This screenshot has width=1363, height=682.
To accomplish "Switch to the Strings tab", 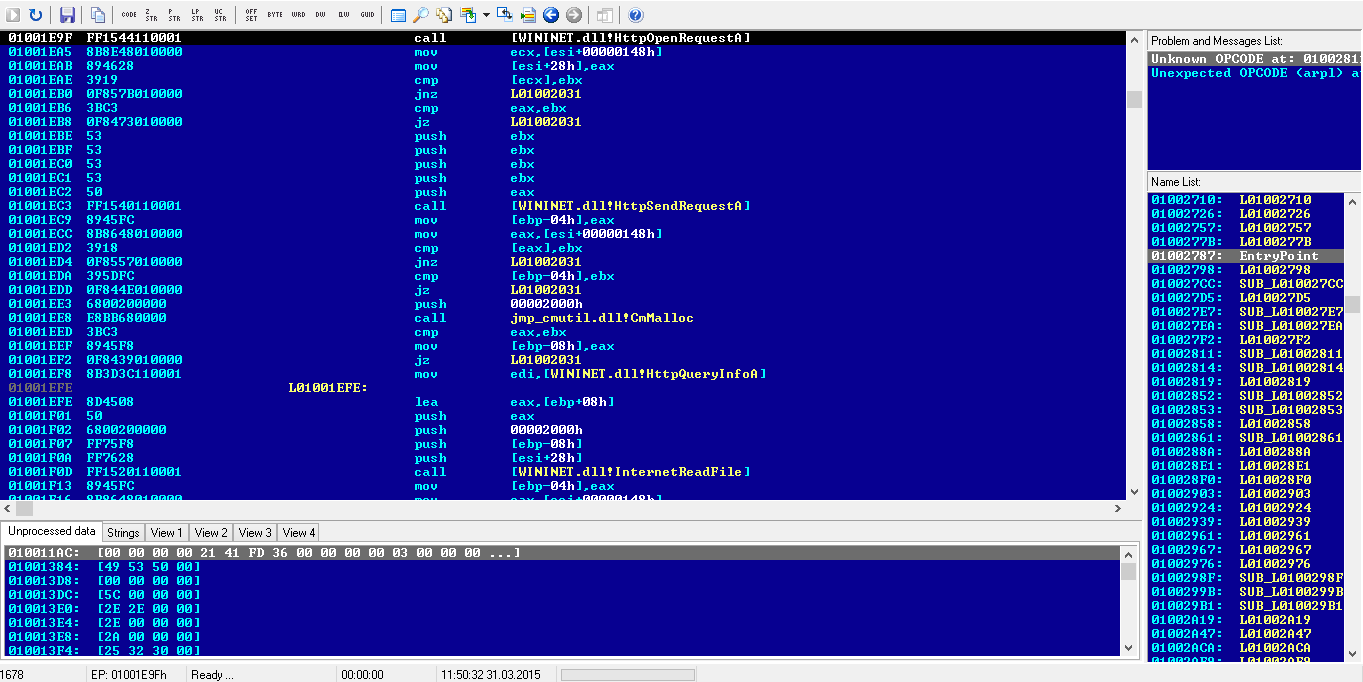I will point(123,533).
